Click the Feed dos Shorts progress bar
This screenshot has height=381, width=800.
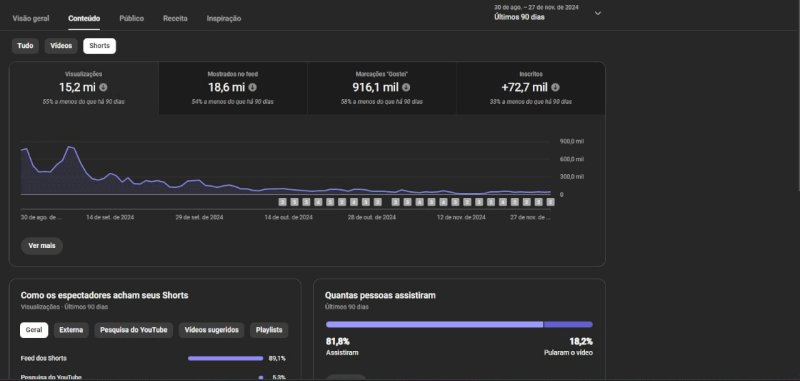tap(226, 359)
